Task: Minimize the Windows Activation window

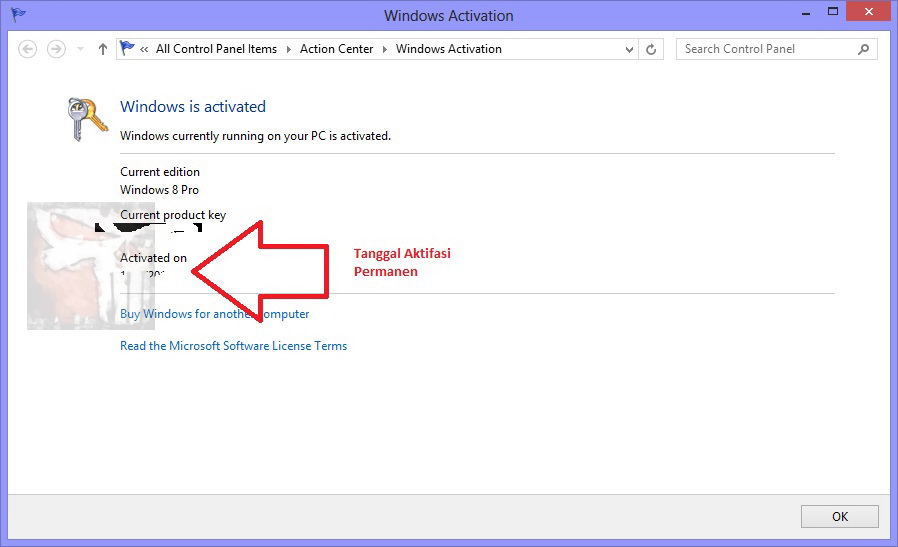Action: point(806,12)
